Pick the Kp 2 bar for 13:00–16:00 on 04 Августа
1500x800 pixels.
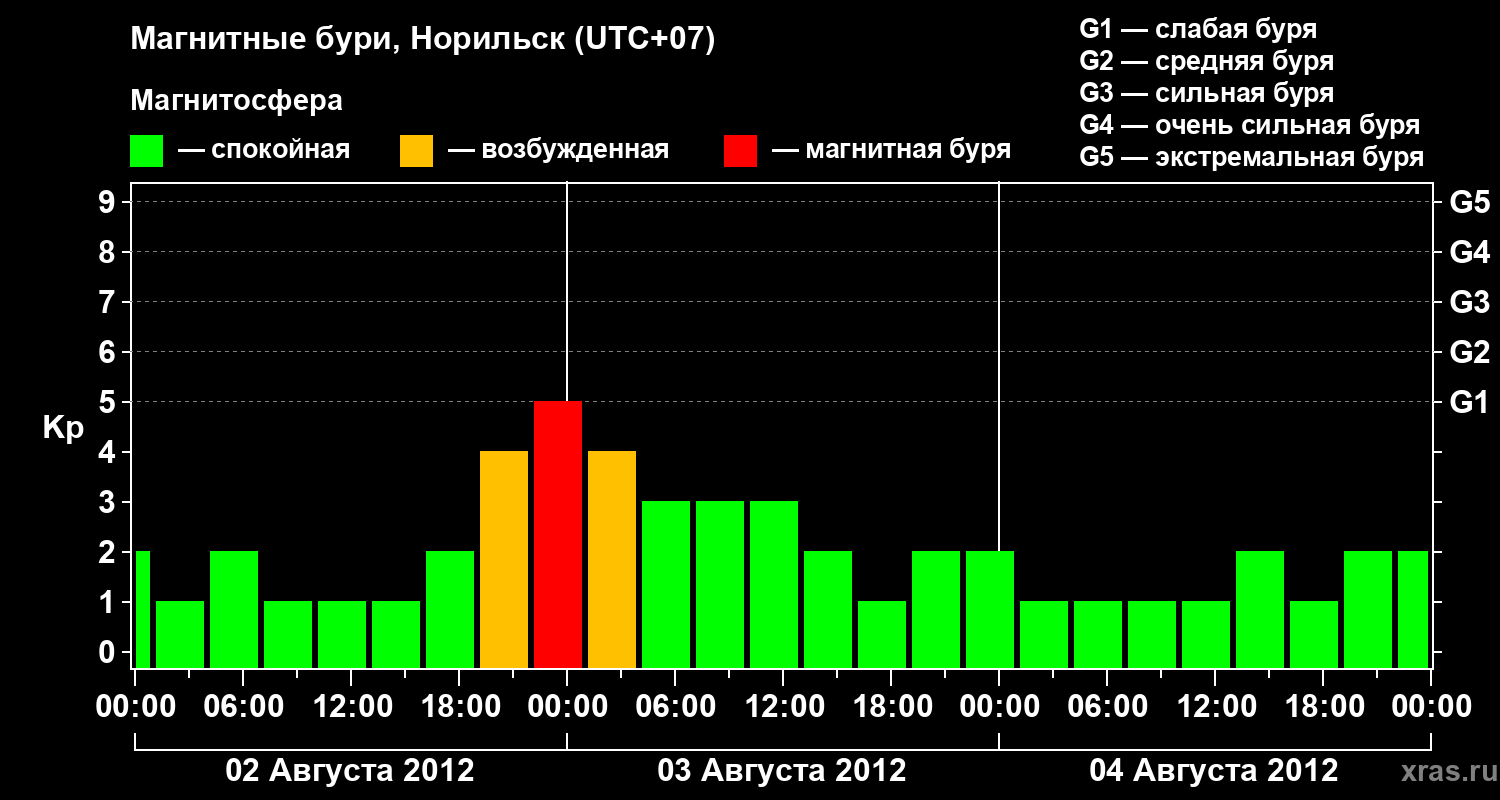(x=1260, y=609)
